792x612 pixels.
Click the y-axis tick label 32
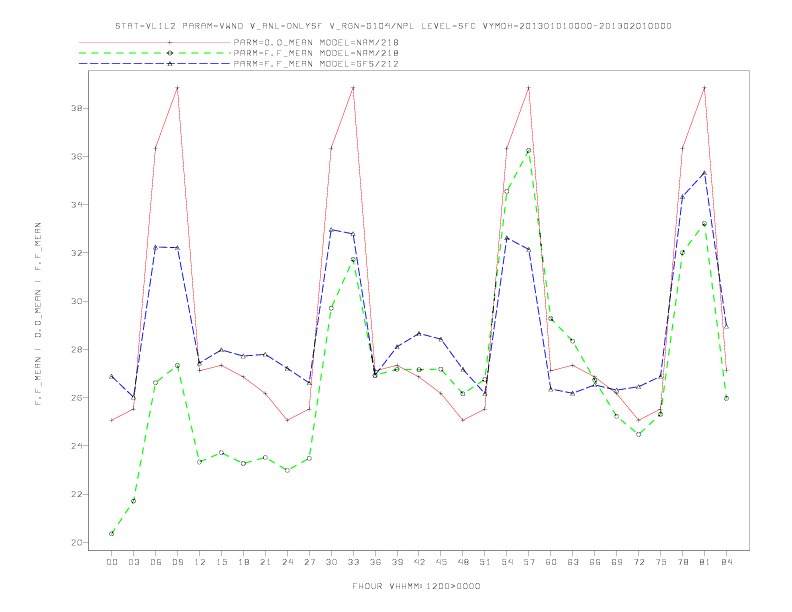tap(77, 253)
